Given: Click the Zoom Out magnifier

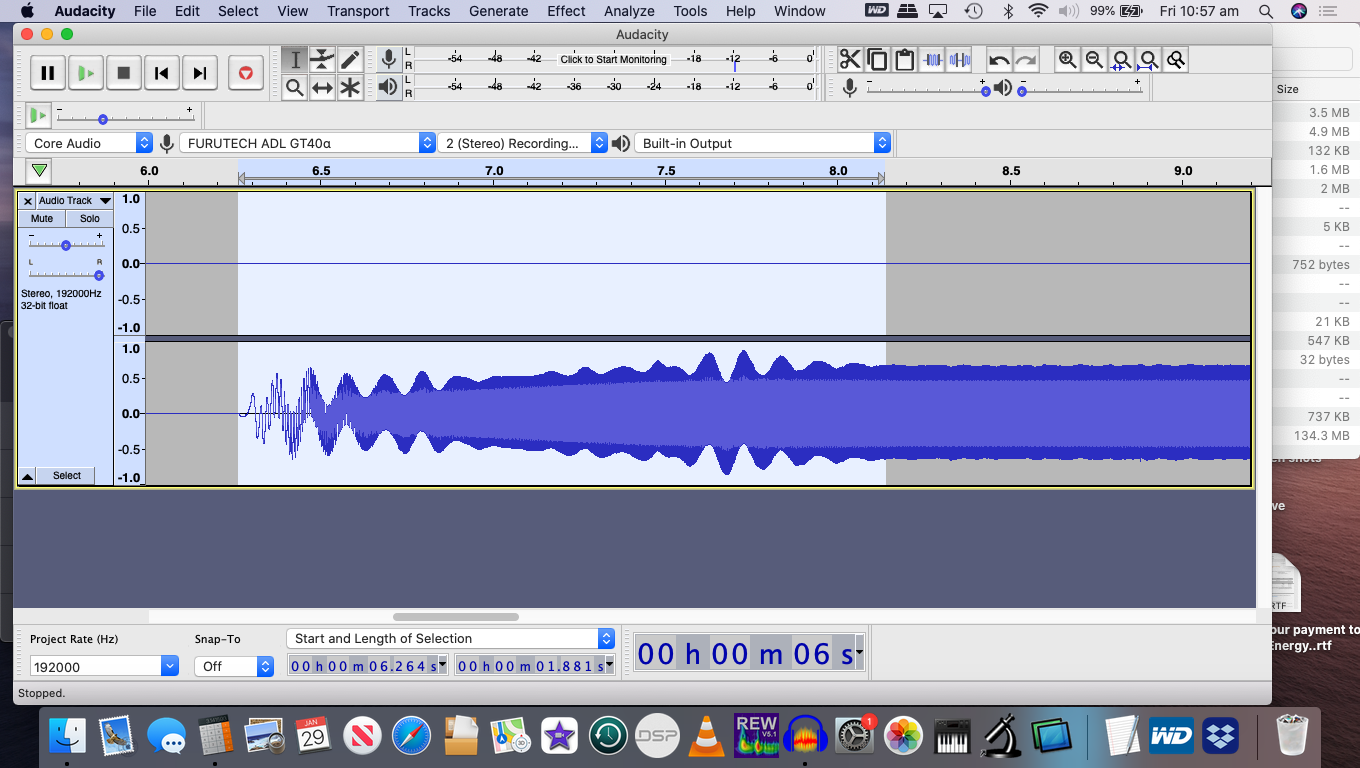Looking at the screenshot, I should (1095, 60).
